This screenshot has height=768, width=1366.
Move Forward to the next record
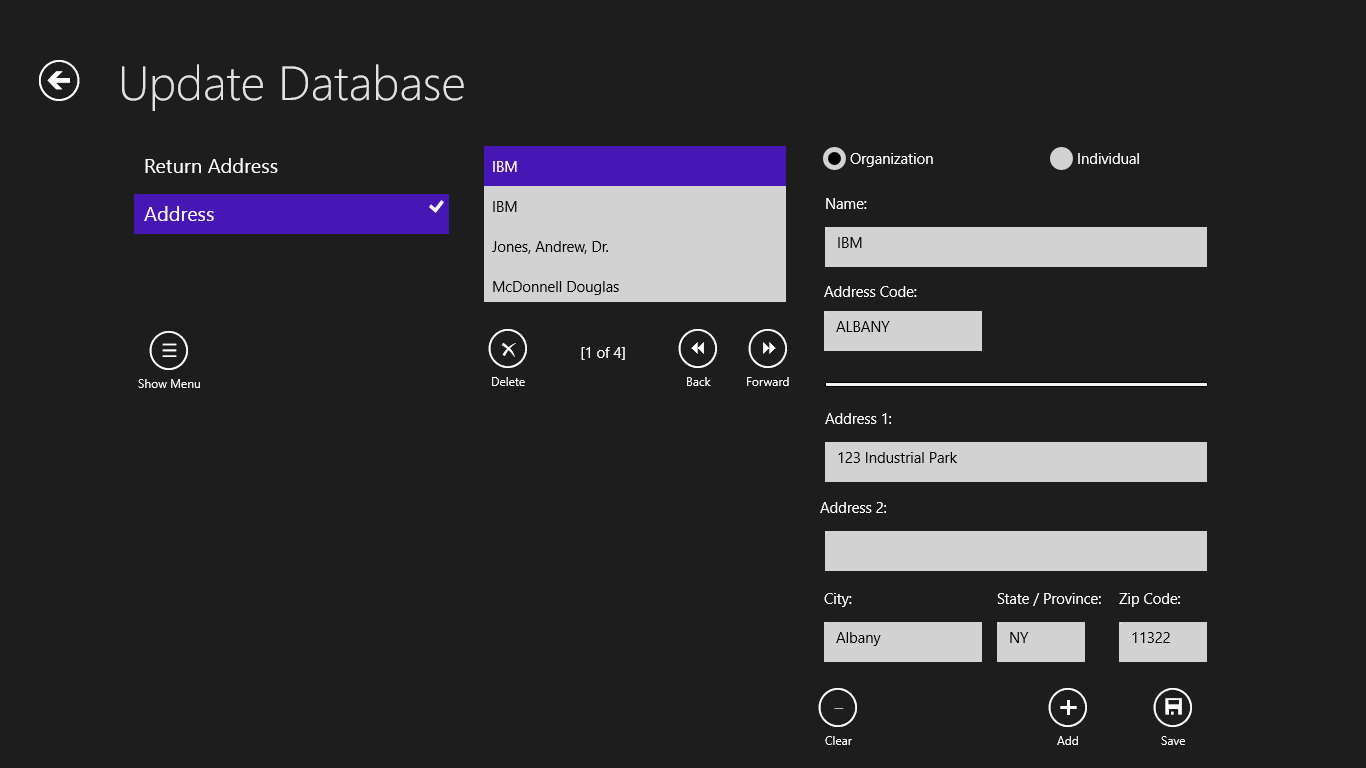tap(767, 347)
